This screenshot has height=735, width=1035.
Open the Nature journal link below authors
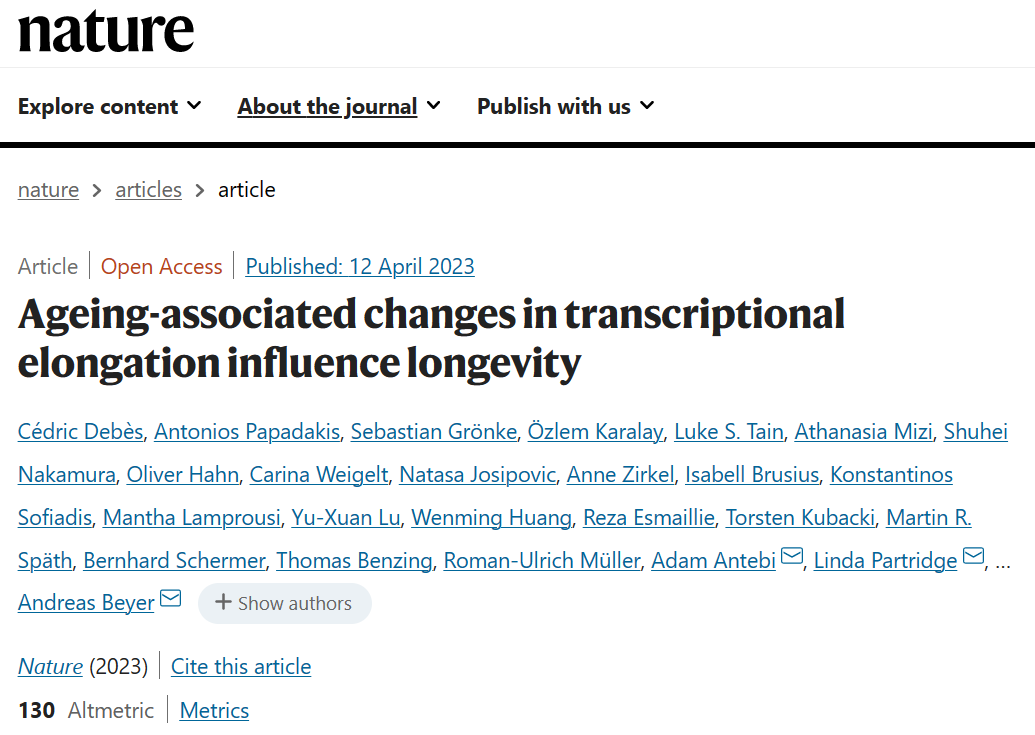[50, 666]
